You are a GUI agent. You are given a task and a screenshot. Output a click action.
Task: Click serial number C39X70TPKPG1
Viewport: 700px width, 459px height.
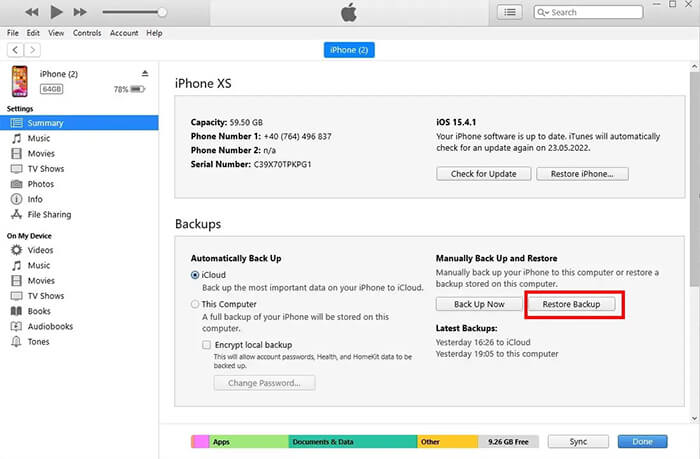point(283,164)
